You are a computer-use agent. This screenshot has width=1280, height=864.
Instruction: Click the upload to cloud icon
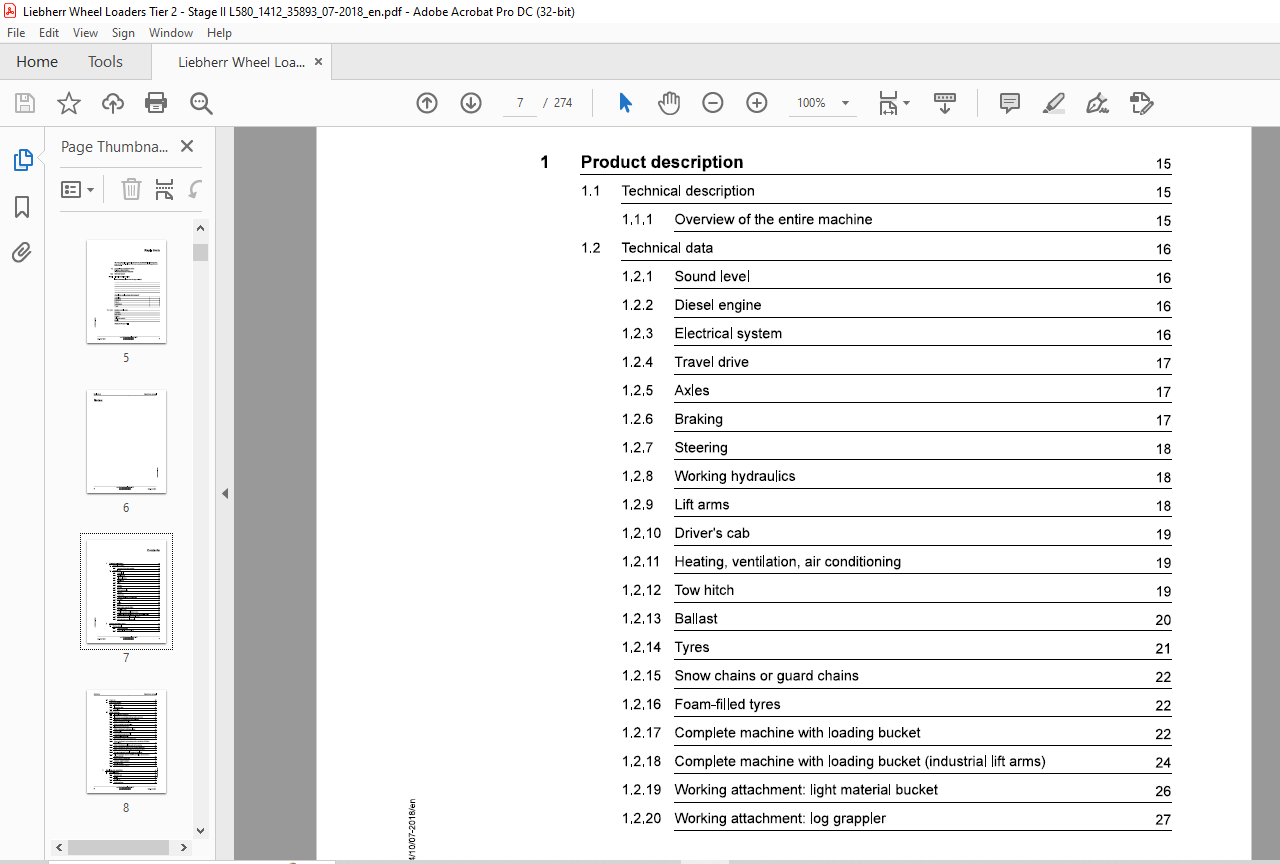coord(113,103)
